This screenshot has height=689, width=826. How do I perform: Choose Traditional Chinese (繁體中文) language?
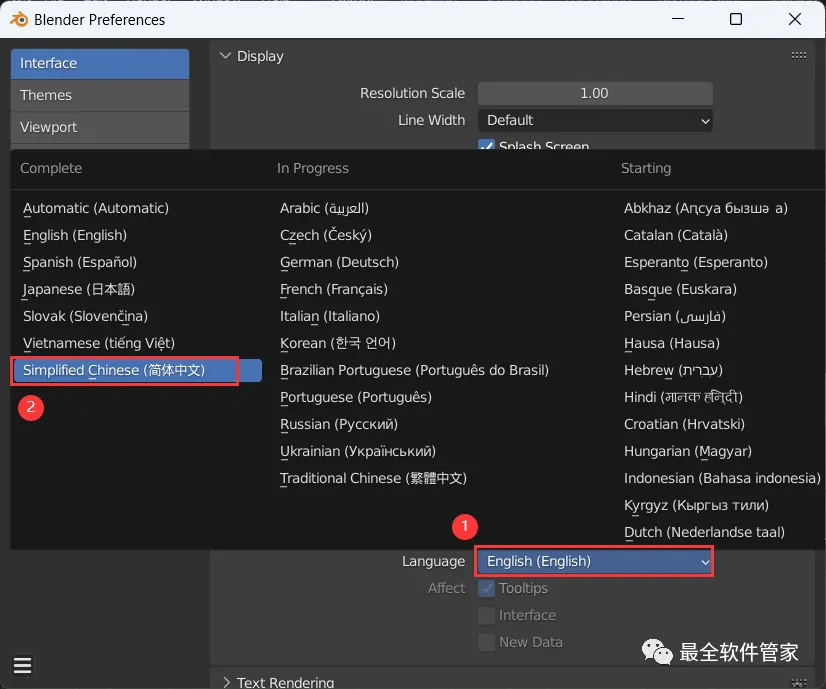pyautogui.click(x=373, y=478)
